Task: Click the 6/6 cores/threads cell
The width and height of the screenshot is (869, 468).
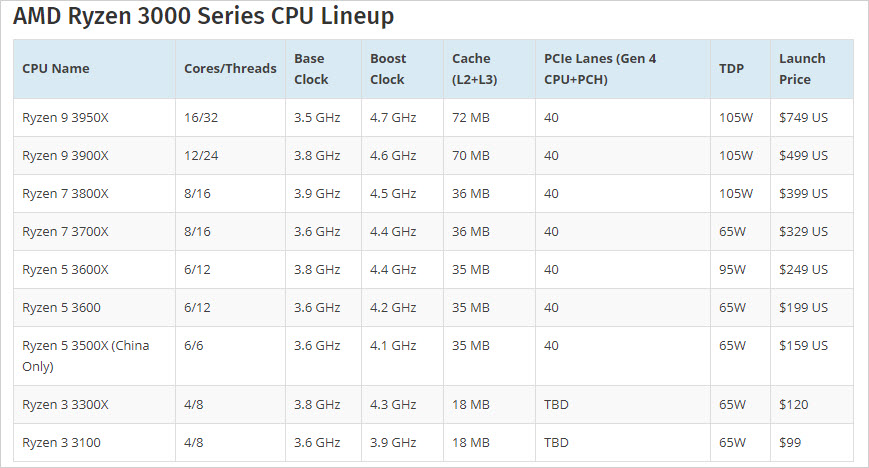Action: point(194,346)
